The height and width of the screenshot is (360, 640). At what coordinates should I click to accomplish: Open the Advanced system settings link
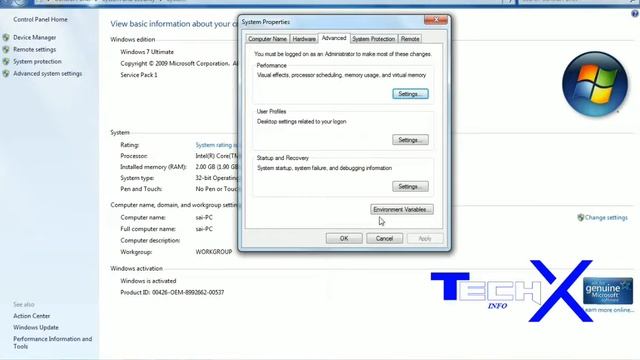tap(48, 73)
